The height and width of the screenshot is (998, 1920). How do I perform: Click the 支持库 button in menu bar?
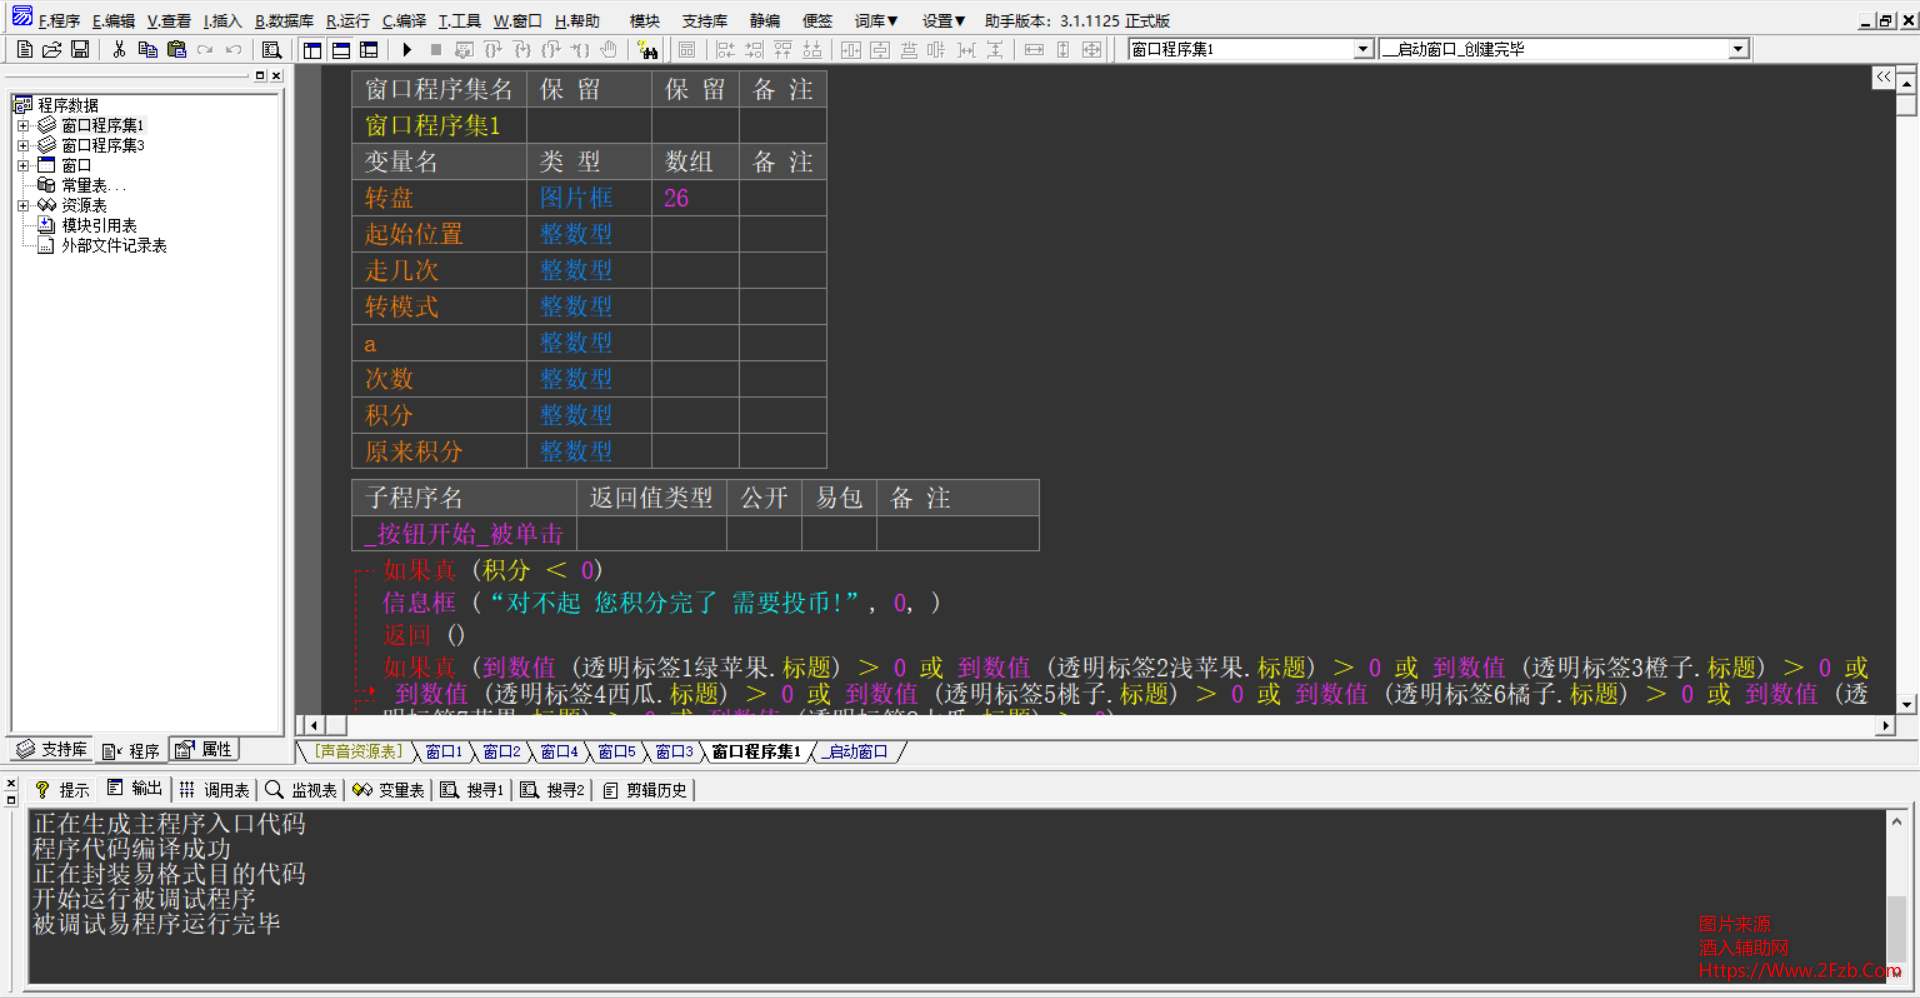[705, 21]
